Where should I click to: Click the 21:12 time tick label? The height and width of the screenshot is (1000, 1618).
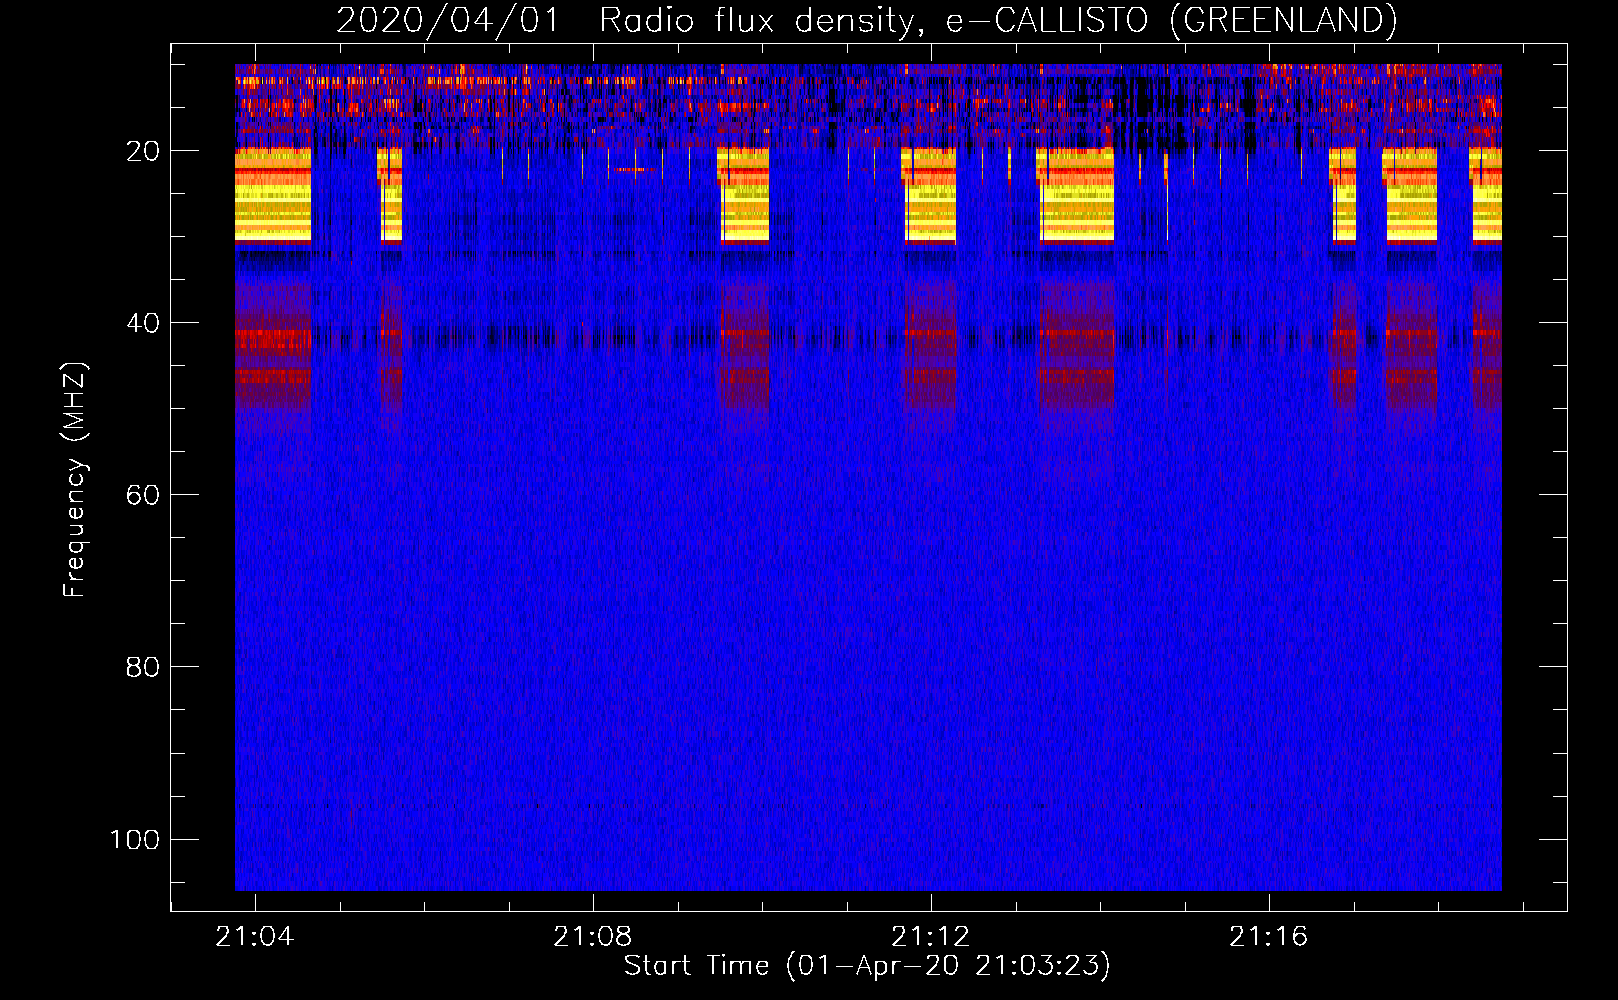[931, 936]
